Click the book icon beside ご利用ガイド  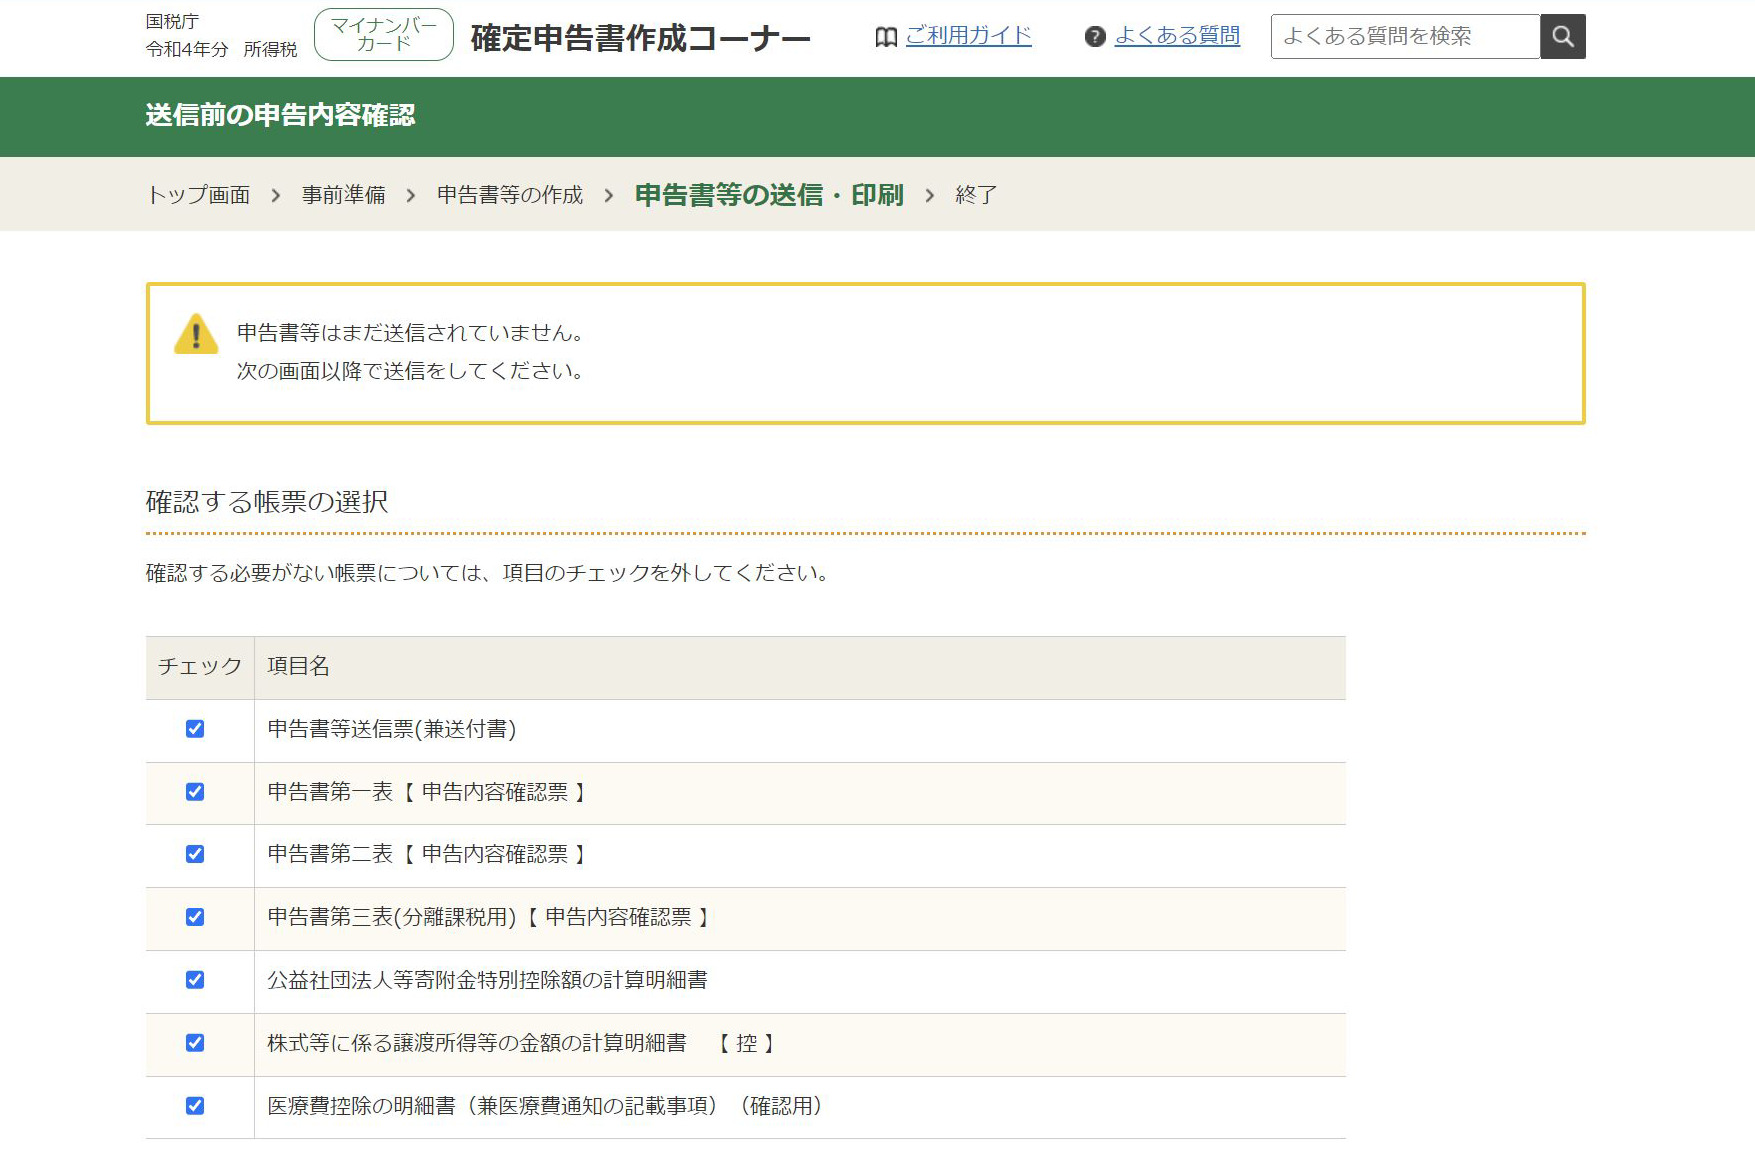coord(886,37)
